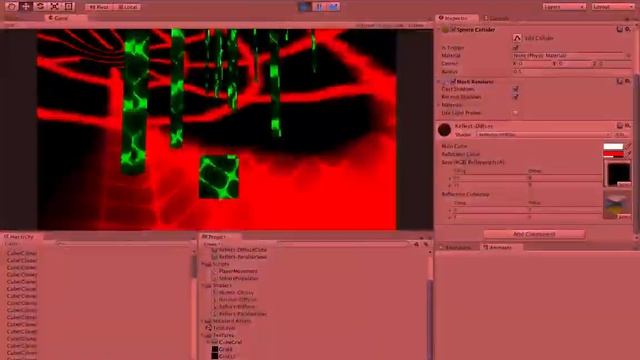Open the Shader dropdown
640x360 pixels.
pos(543,134)
